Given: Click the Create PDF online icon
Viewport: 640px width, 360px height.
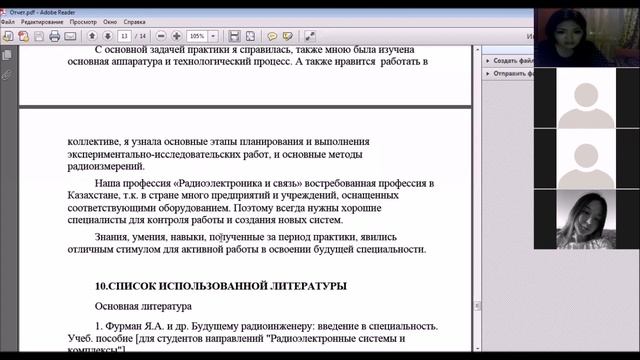Looking at the screenshot, I should pyautogui.click(x=23, y=36).
